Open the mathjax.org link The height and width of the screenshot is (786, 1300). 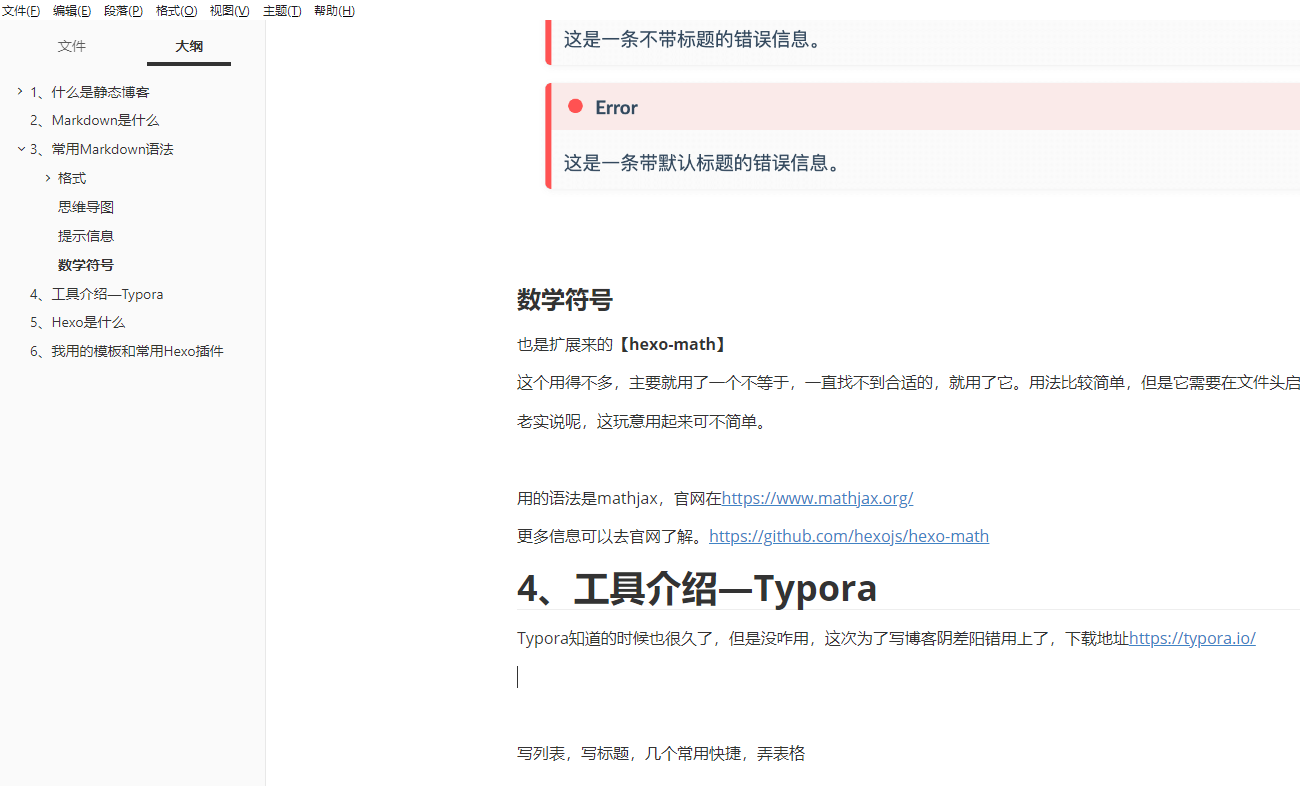[x=817, y=498]
